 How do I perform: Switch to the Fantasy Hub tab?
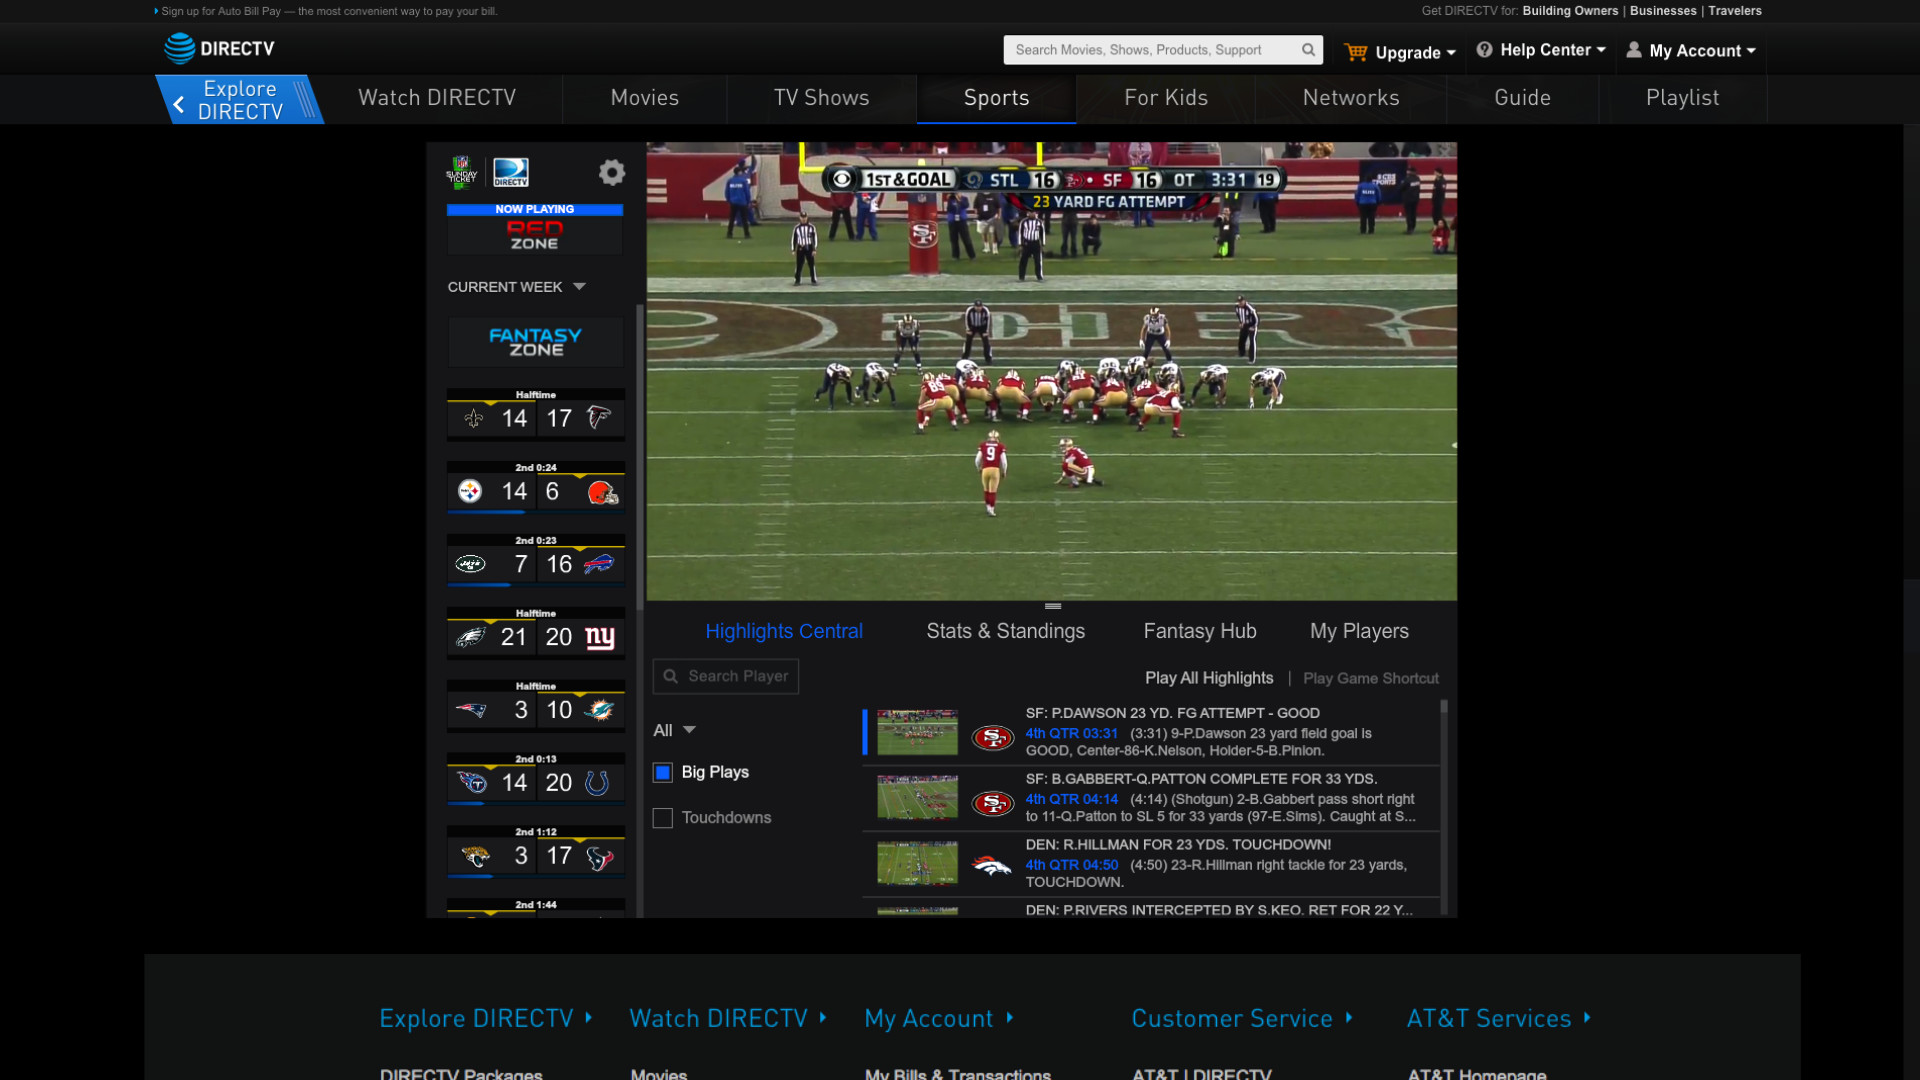(x=1200, y=631)
